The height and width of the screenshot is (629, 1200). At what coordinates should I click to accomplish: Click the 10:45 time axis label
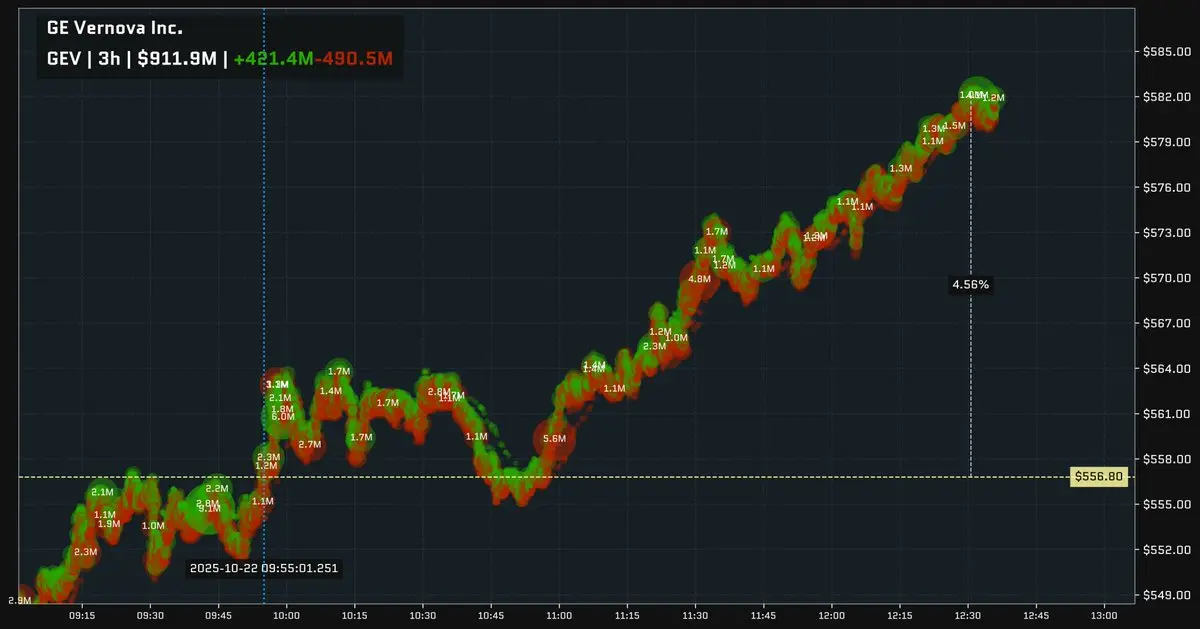(x=491, y=617)
